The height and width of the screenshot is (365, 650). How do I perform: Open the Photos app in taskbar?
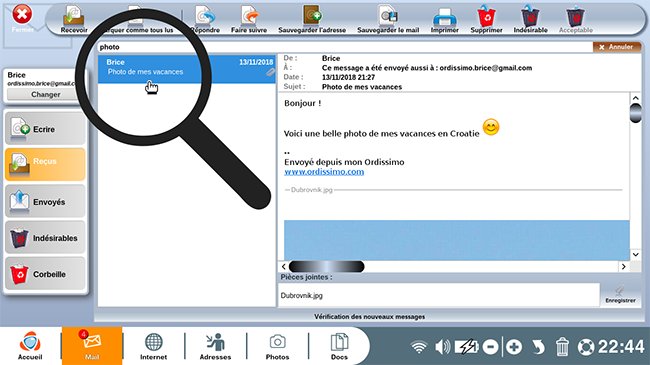click(x=277, y=346)
